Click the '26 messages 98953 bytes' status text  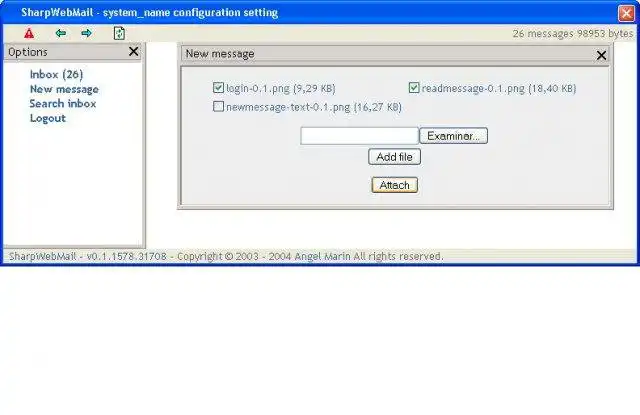pyautogui.click(x=573, y=33)
